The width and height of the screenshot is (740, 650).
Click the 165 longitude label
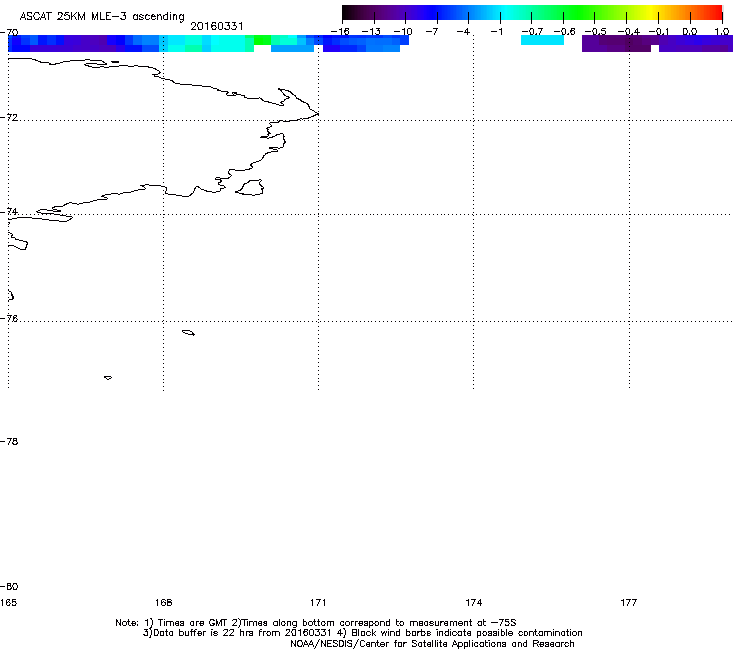8,602
